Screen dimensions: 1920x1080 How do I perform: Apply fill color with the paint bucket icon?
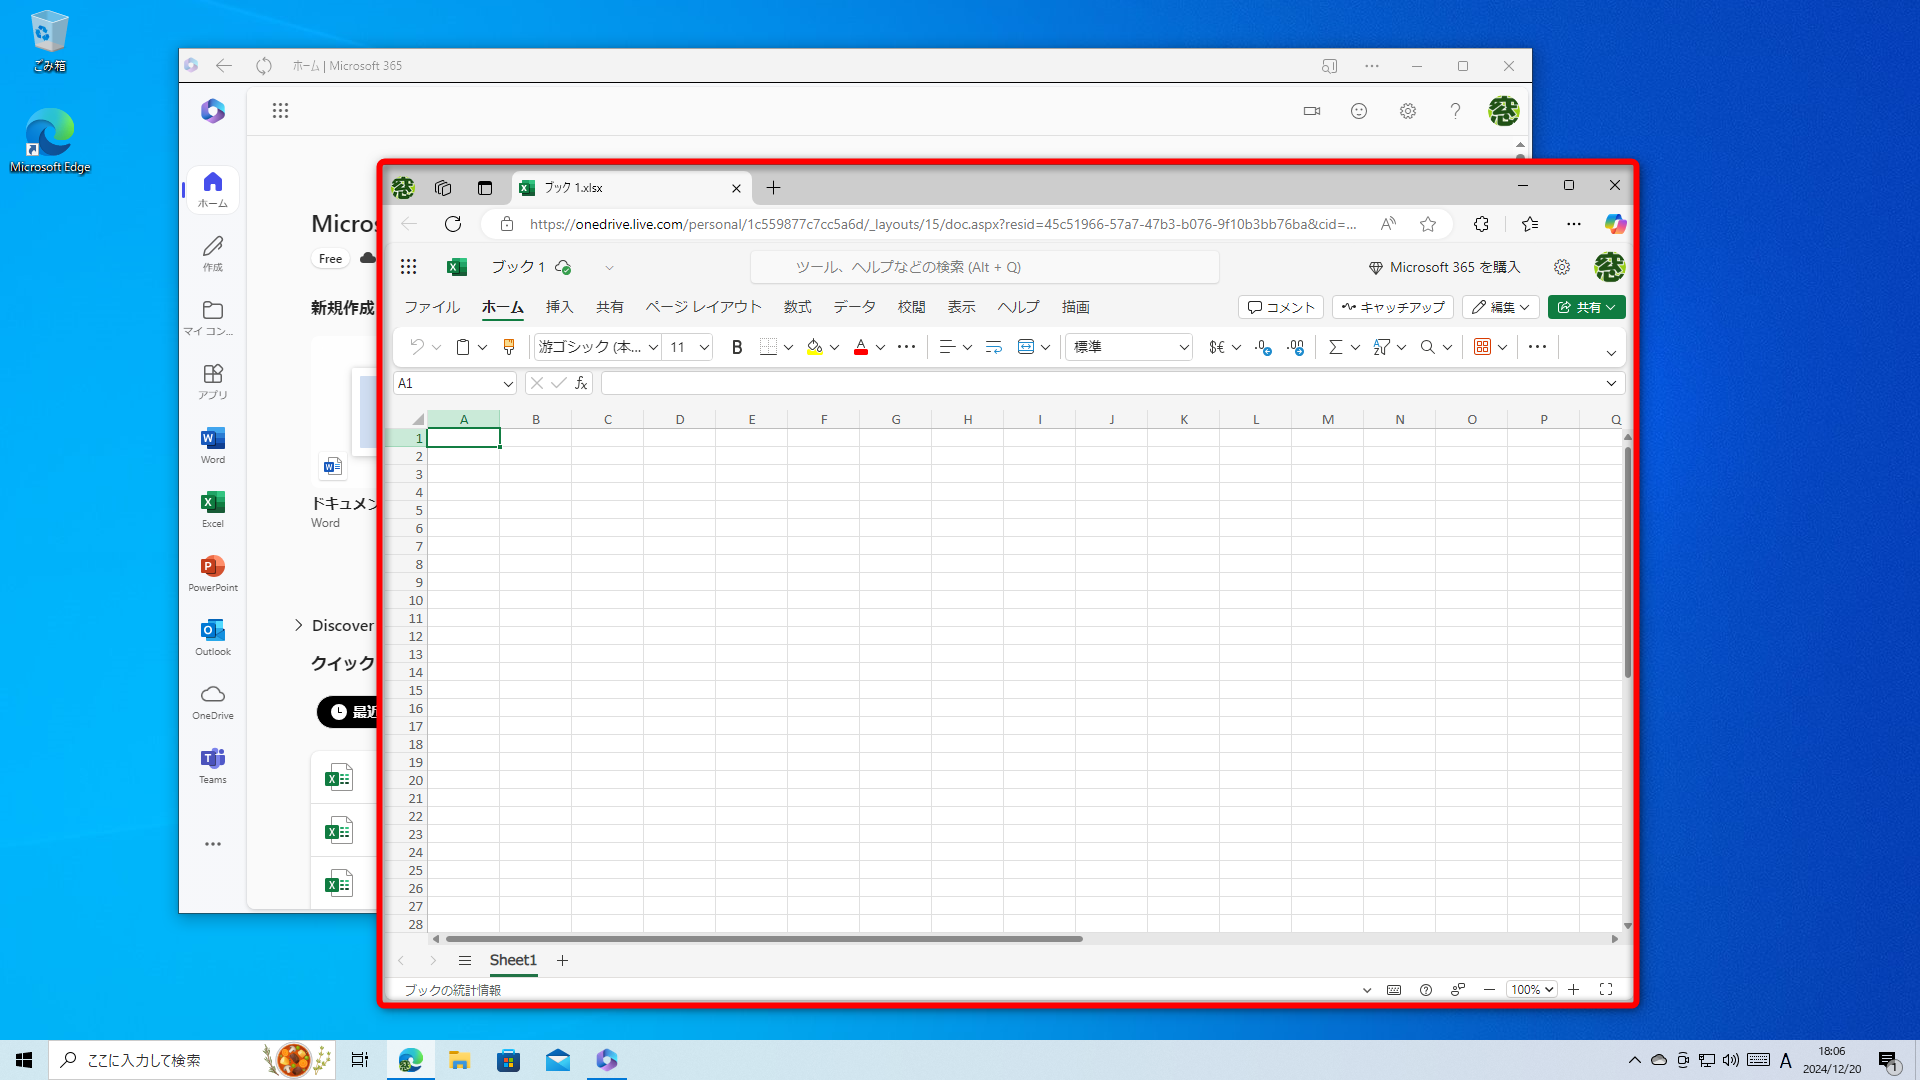(815, 346)
